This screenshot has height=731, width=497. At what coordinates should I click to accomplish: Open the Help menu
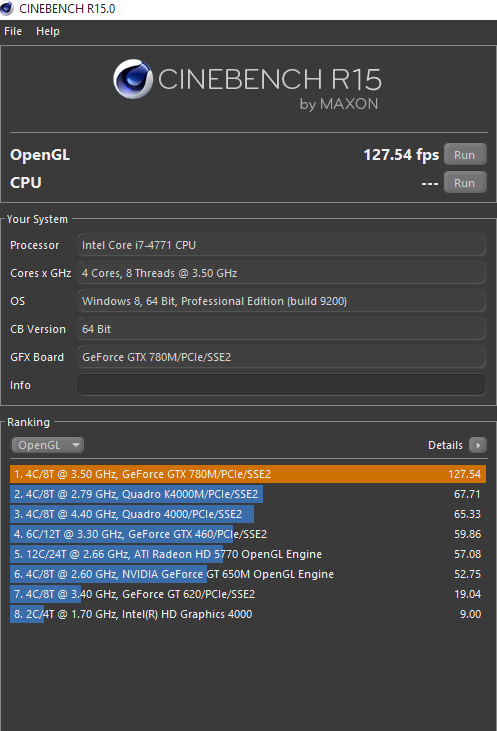[x=48, y=31]
